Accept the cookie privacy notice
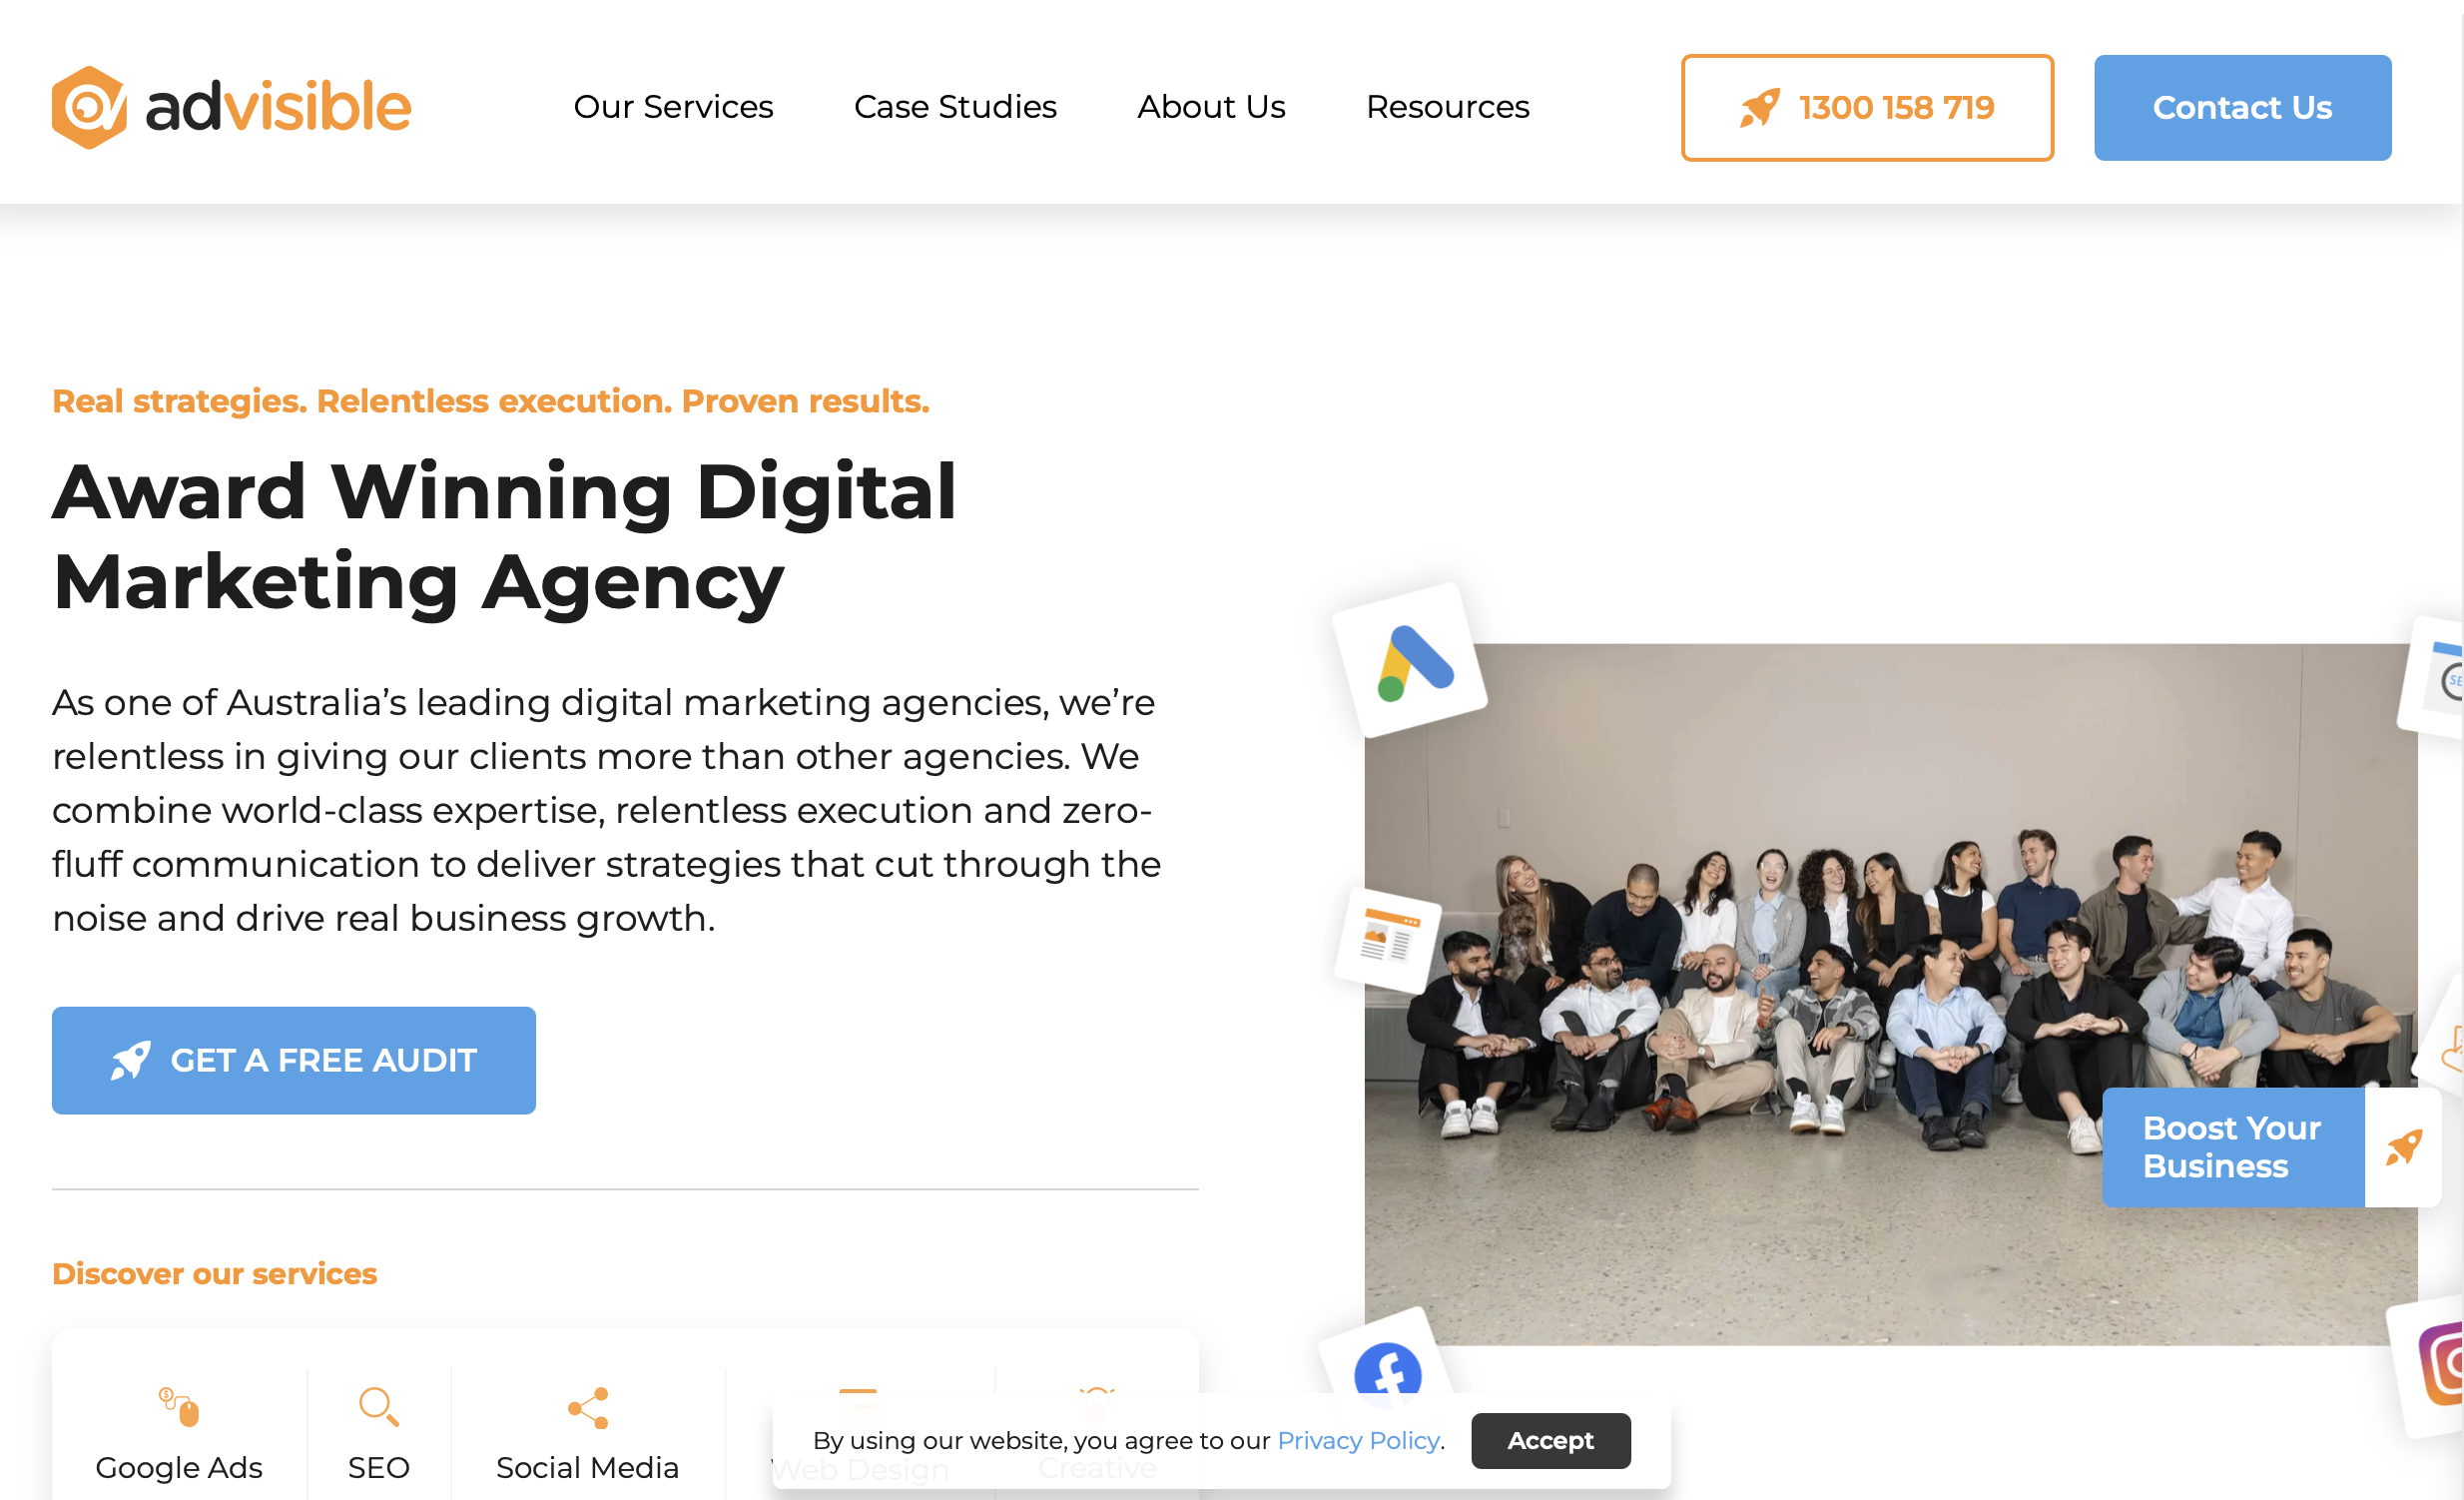Viewport: 2464px width, 1500px height. coord(1550,1440)
